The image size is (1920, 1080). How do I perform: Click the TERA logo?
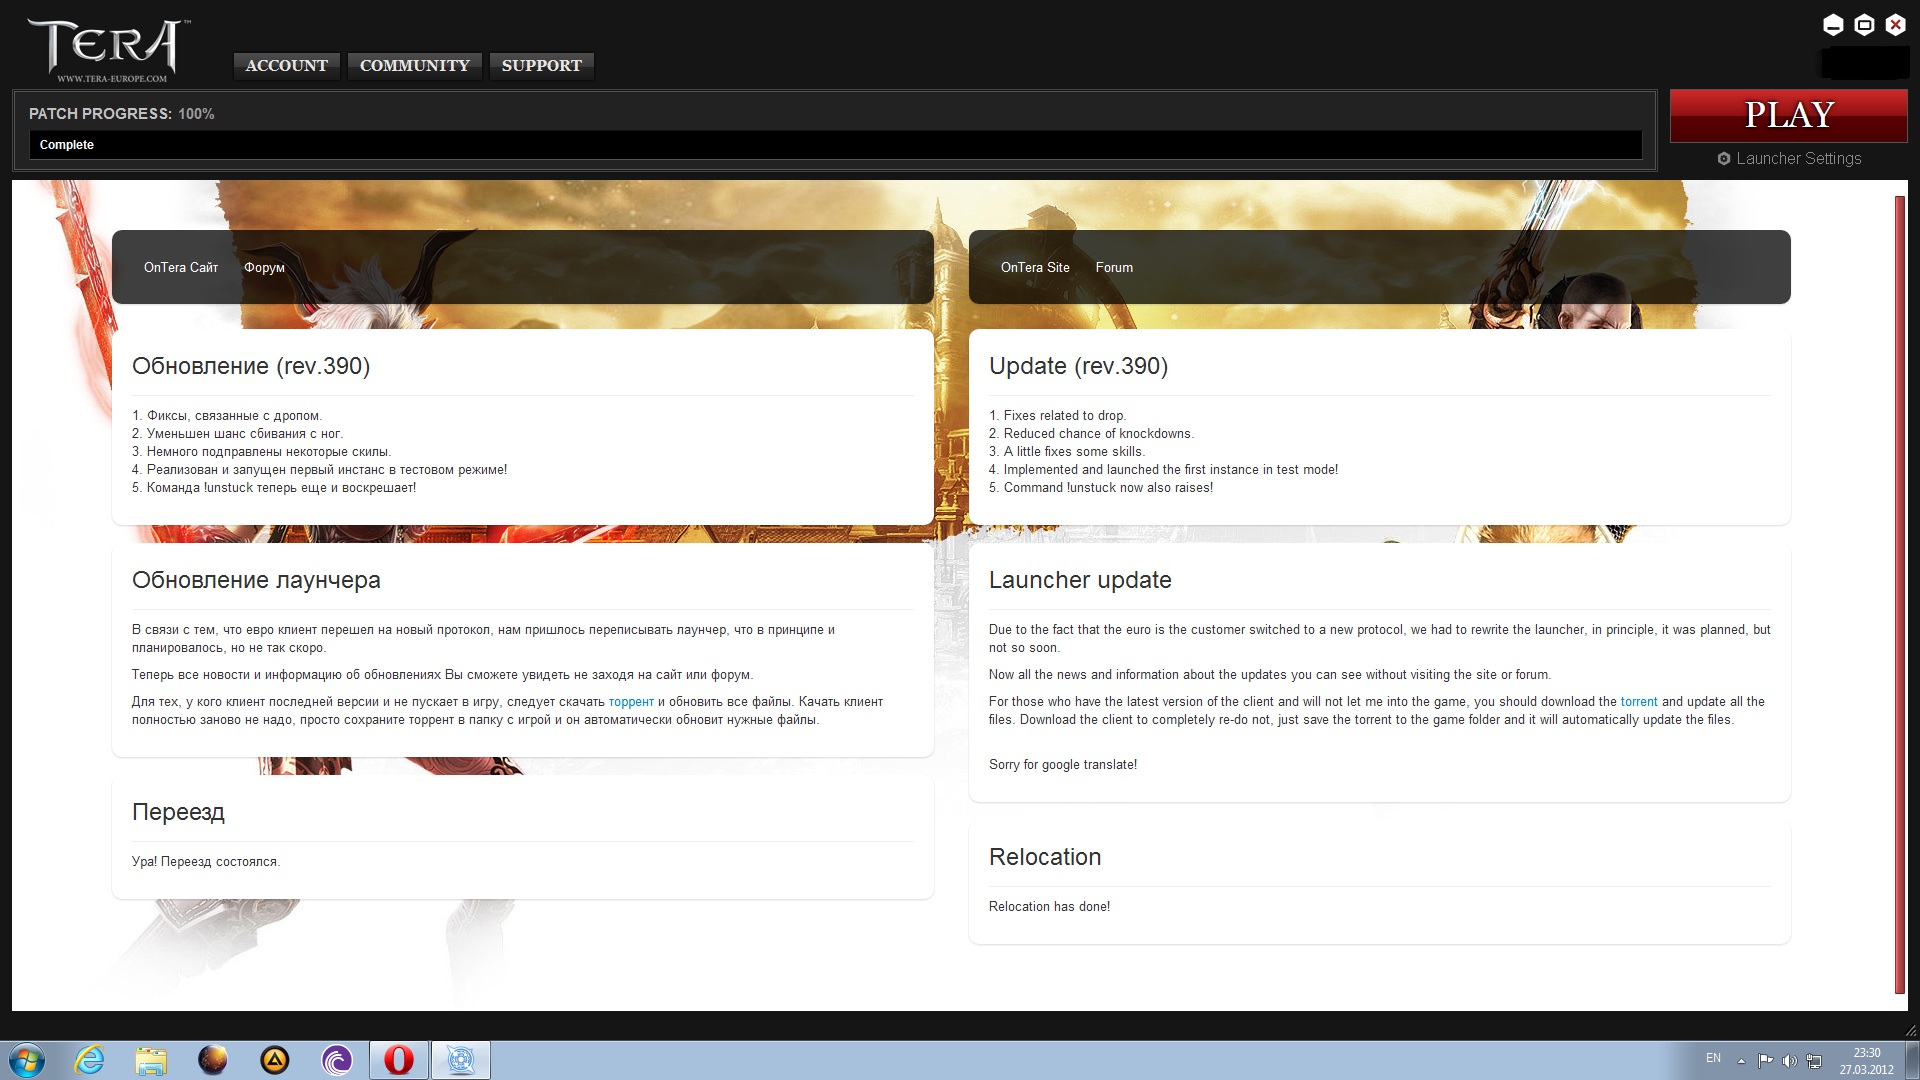[x=108, y=48]
